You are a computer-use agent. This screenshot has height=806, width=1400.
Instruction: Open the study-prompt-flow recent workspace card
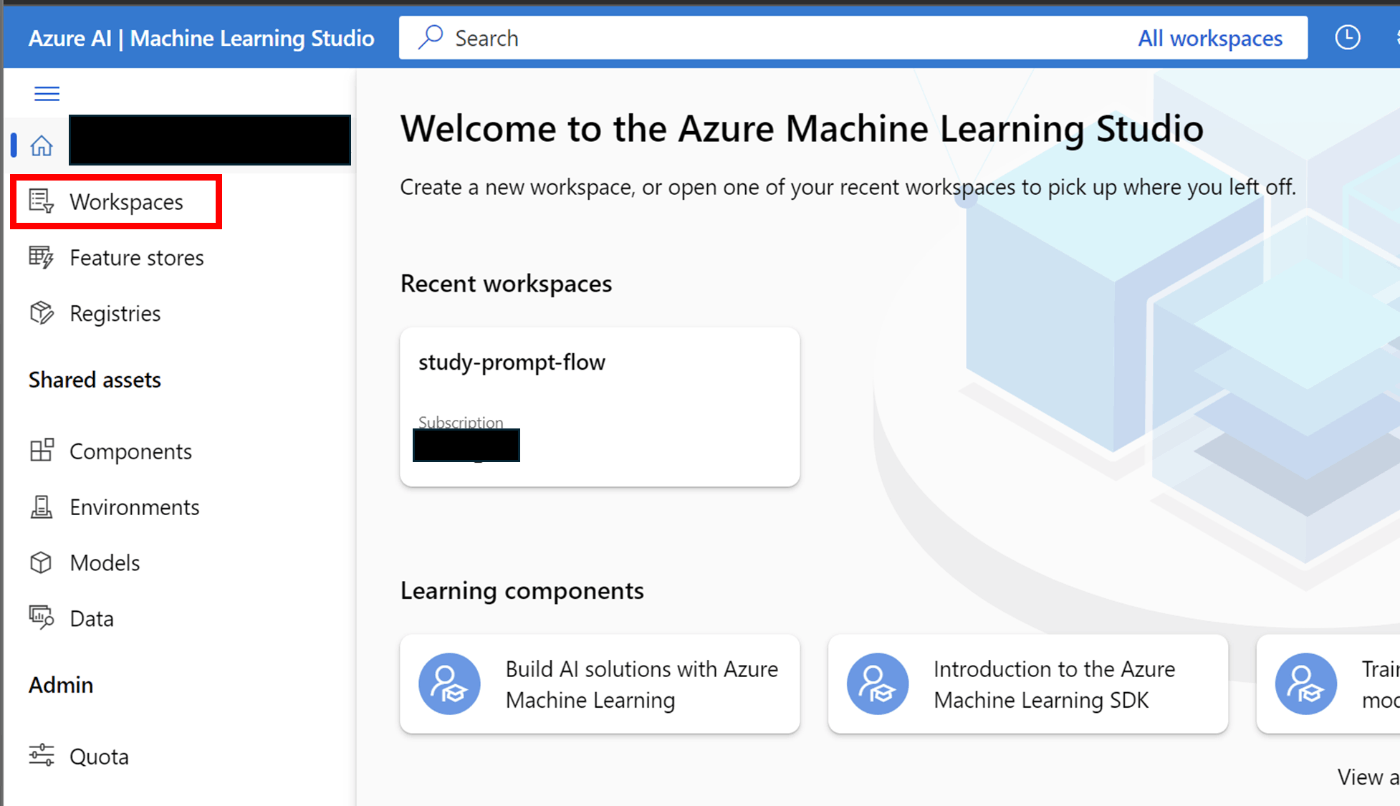click(600, 407)
